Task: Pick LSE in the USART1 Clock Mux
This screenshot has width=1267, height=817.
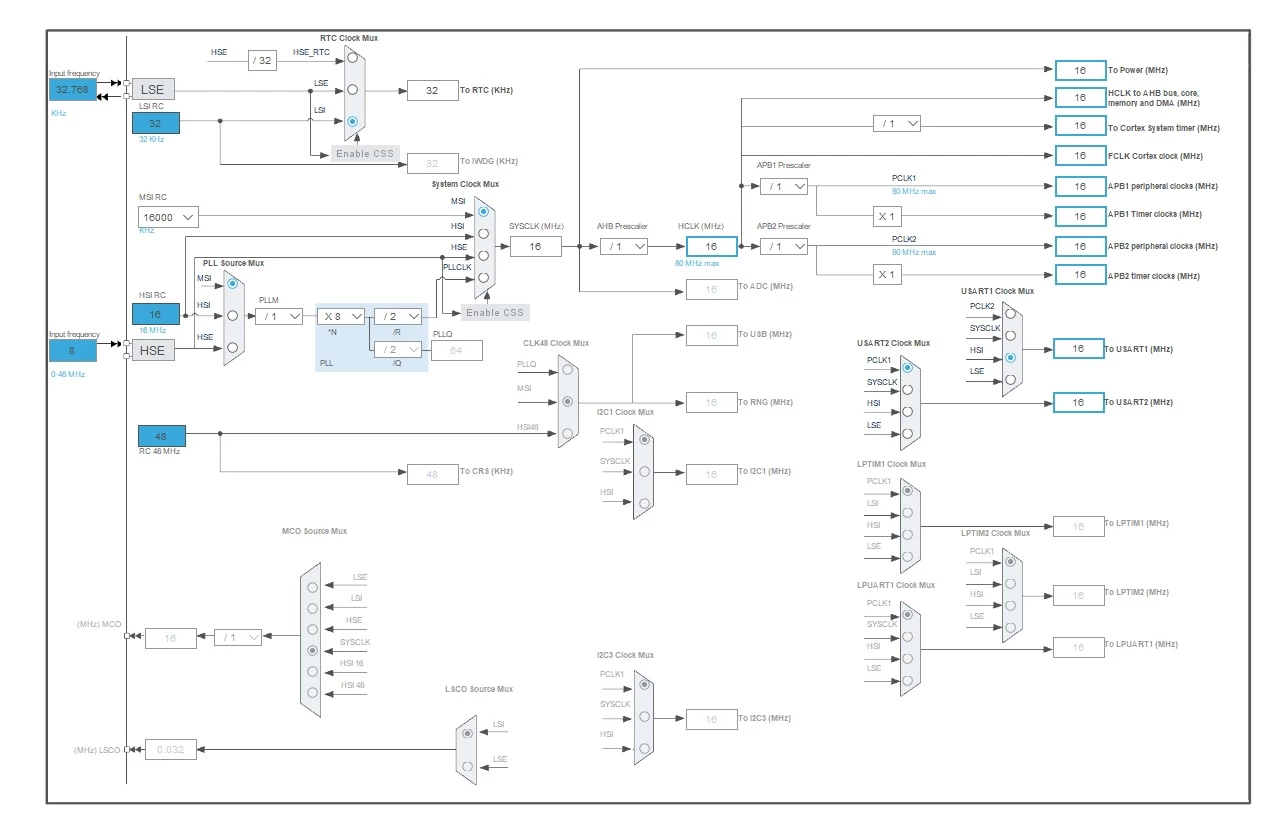Action: 1011,379
